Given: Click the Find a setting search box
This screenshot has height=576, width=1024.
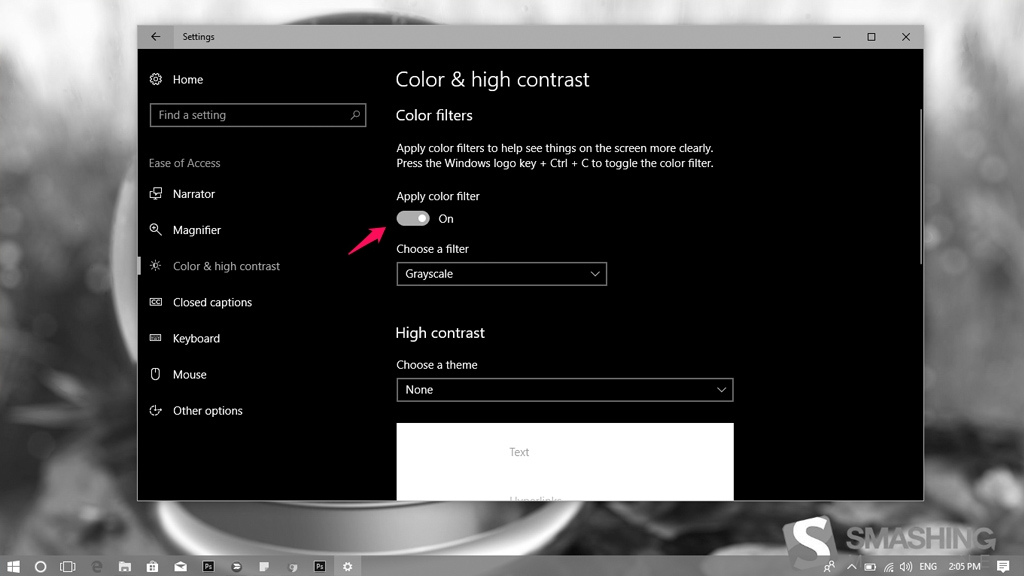Looking at the screenshot, I should pyautogui.click(x=257, y=115).
